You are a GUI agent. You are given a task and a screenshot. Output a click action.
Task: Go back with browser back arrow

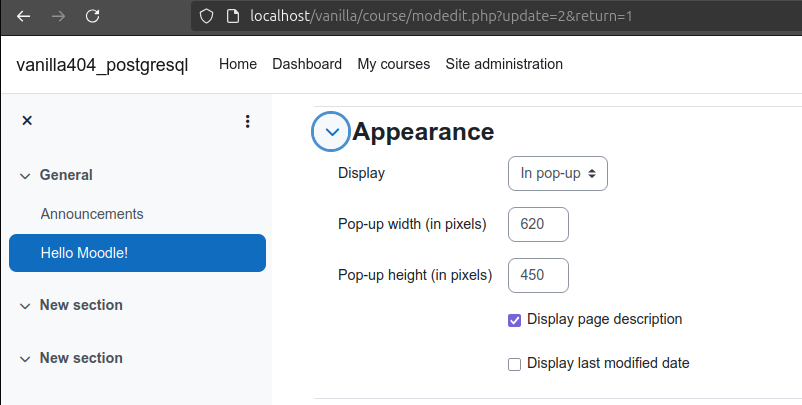pyautogui.click(x=24, y=16)
